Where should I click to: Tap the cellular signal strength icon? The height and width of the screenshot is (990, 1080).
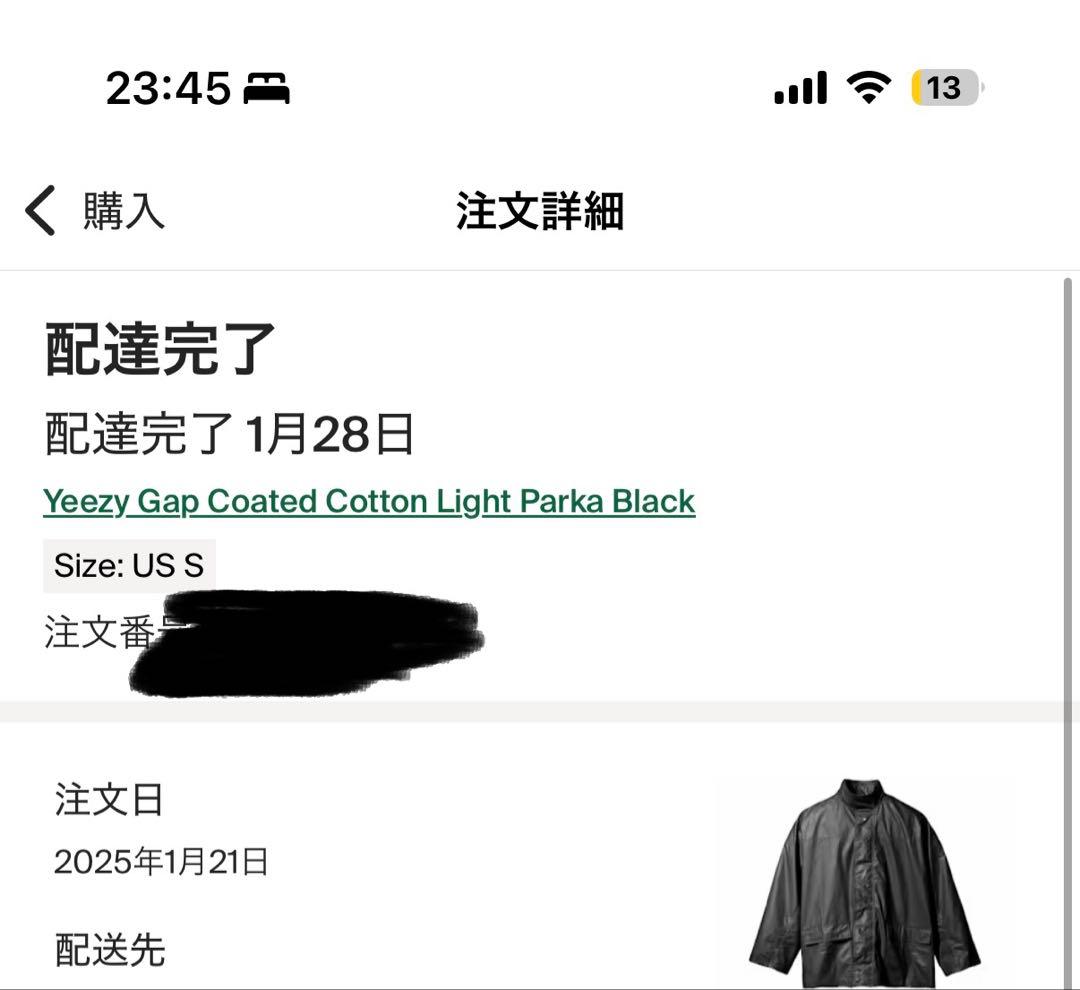pos(801,88)
